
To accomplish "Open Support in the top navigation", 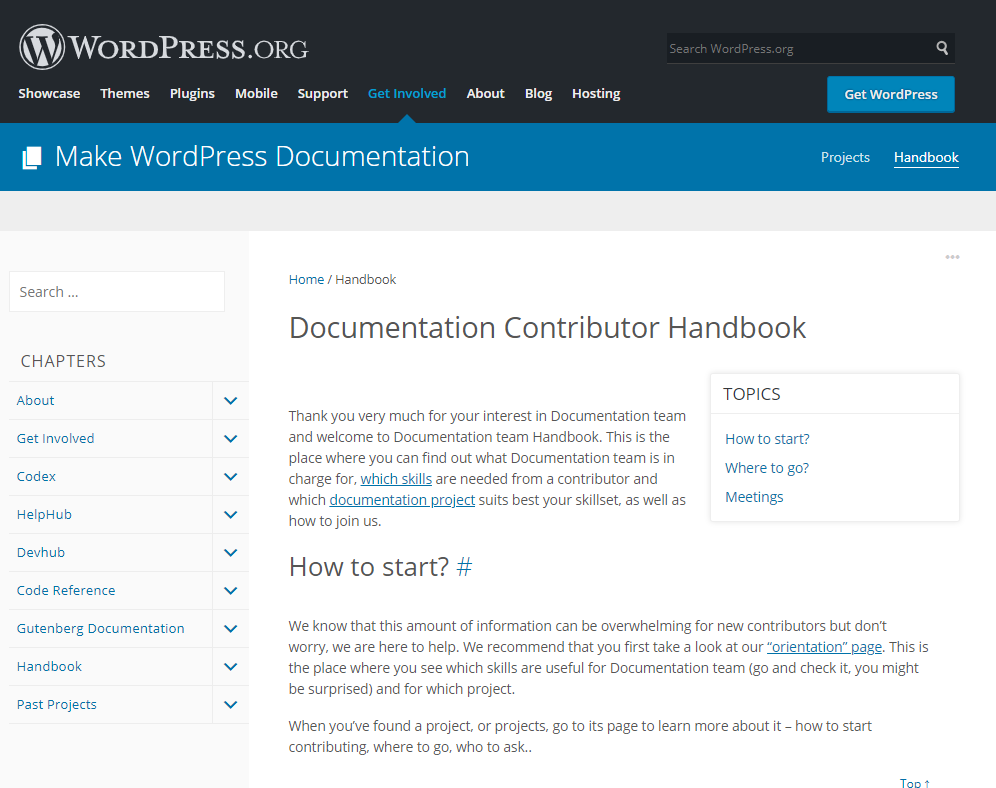I will coord(323,93).
